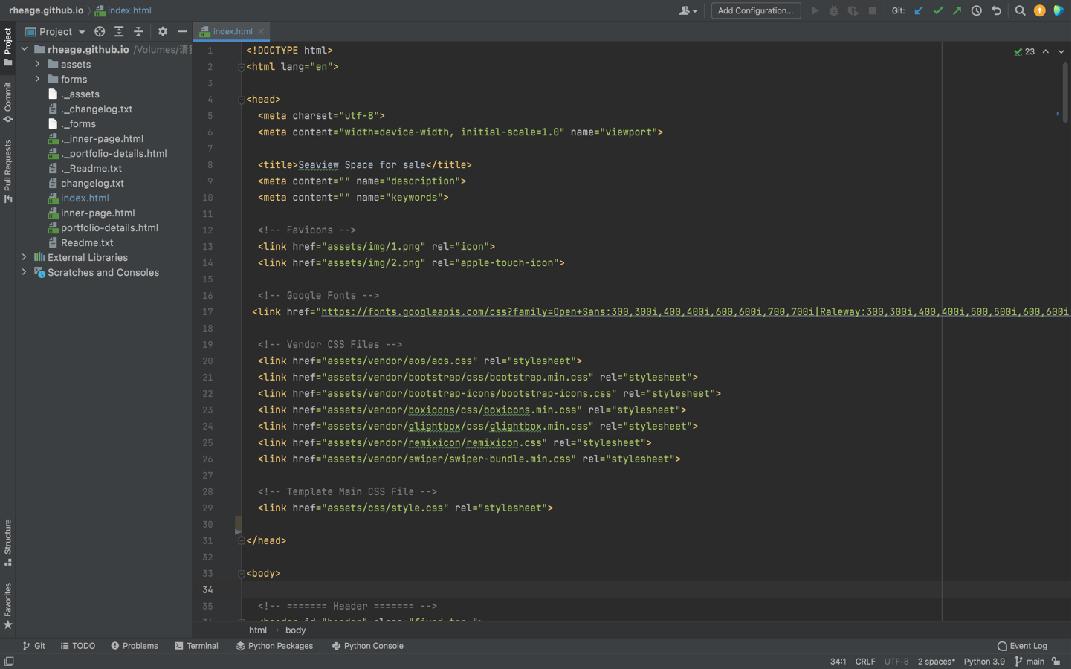Click the Run with Coverage icon

coord(852,10)
